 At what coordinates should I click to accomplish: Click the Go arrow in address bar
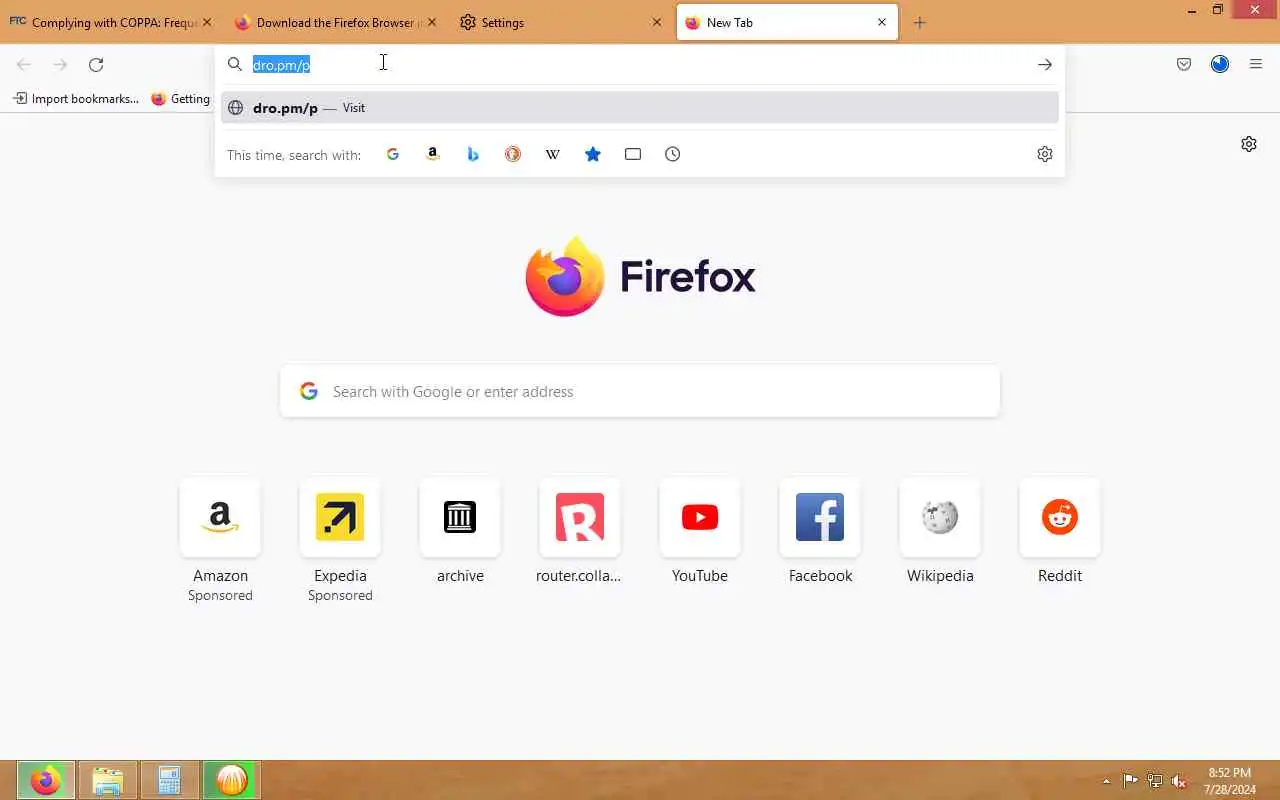[1045, 64]
